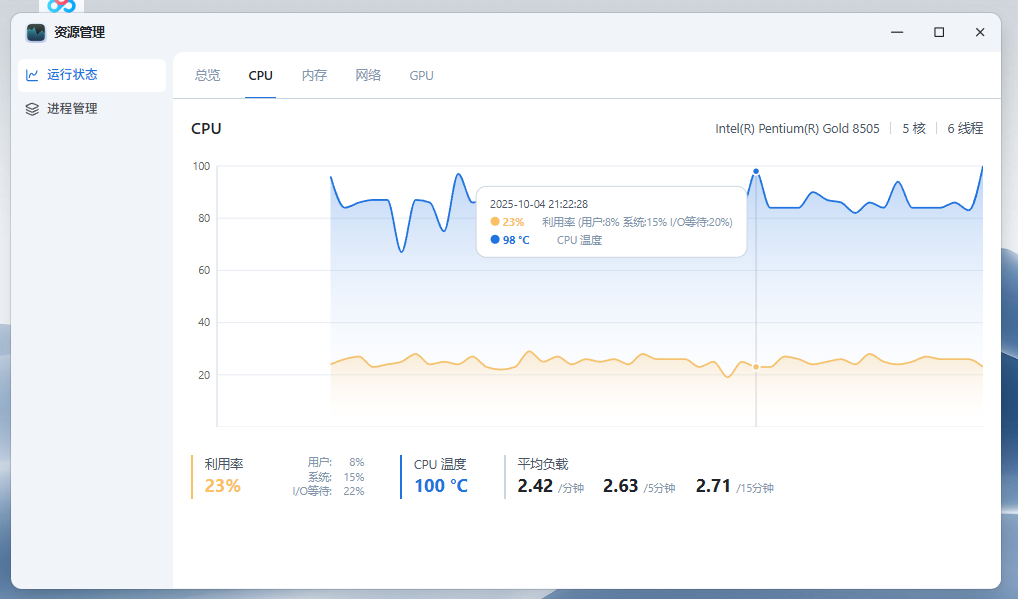
Task: Maximize the 资源管理 window
Action: pyautogui.click(x=939, y=32)
